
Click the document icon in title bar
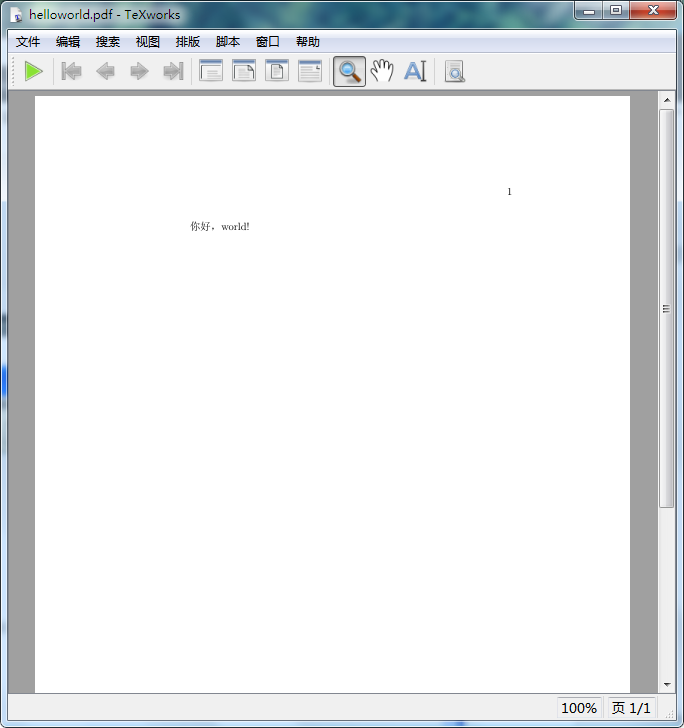[x=17, y=15]
